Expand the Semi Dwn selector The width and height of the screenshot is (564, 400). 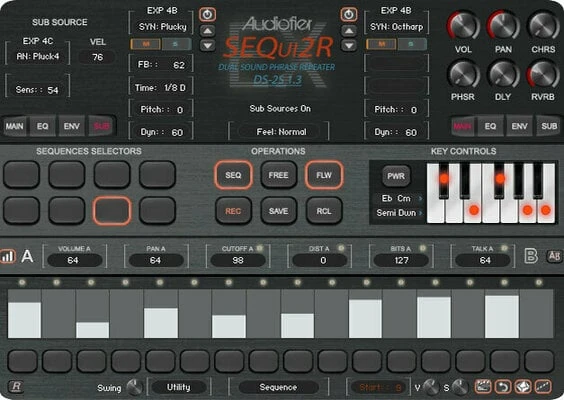pos(399,213)
